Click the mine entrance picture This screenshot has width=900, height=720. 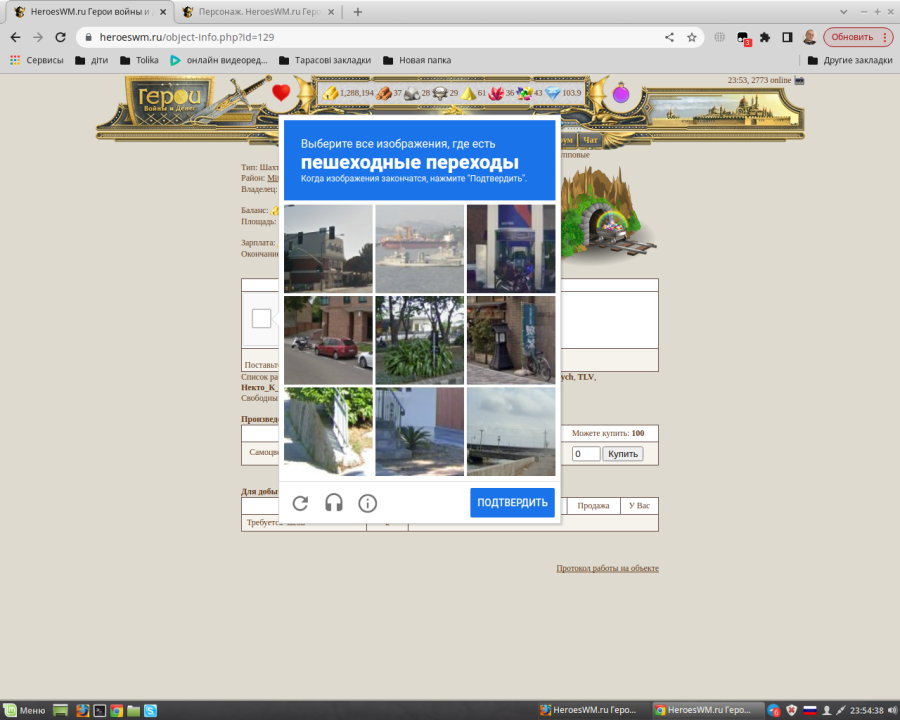[x=608, y=215]
